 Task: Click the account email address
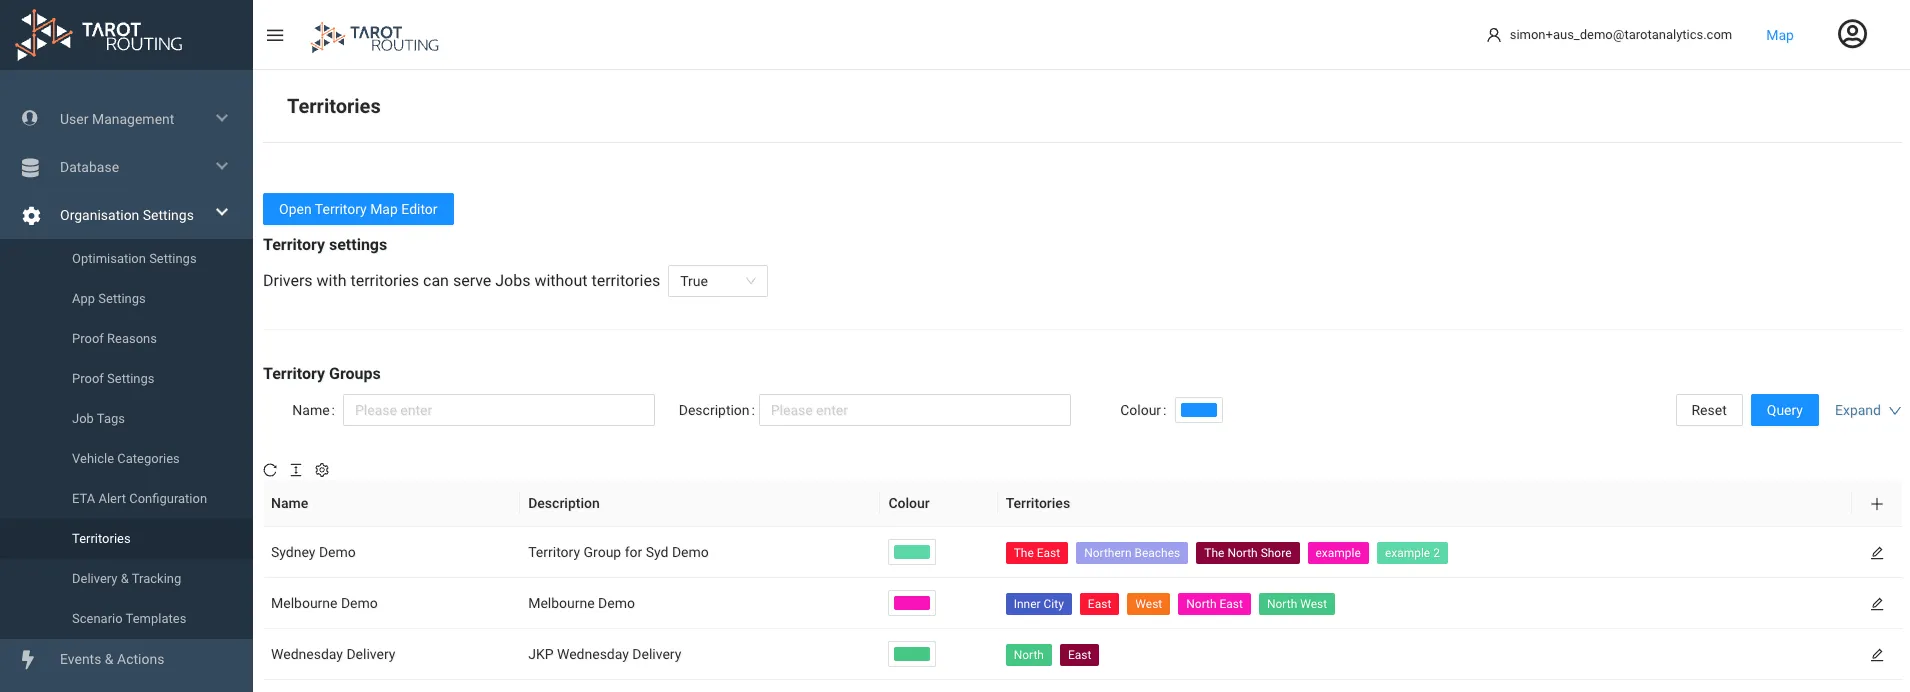(x=1620, y=34)
